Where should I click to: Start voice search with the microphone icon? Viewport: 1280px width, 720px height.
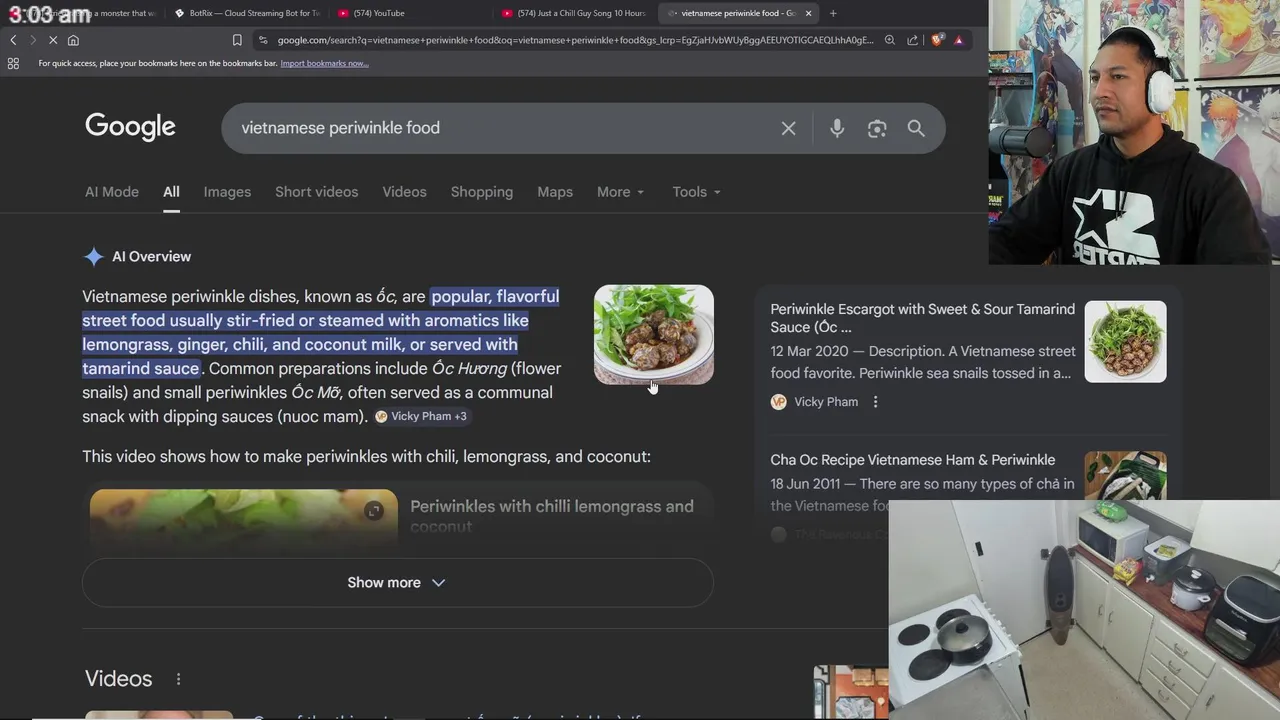click(x=837, y=128)
